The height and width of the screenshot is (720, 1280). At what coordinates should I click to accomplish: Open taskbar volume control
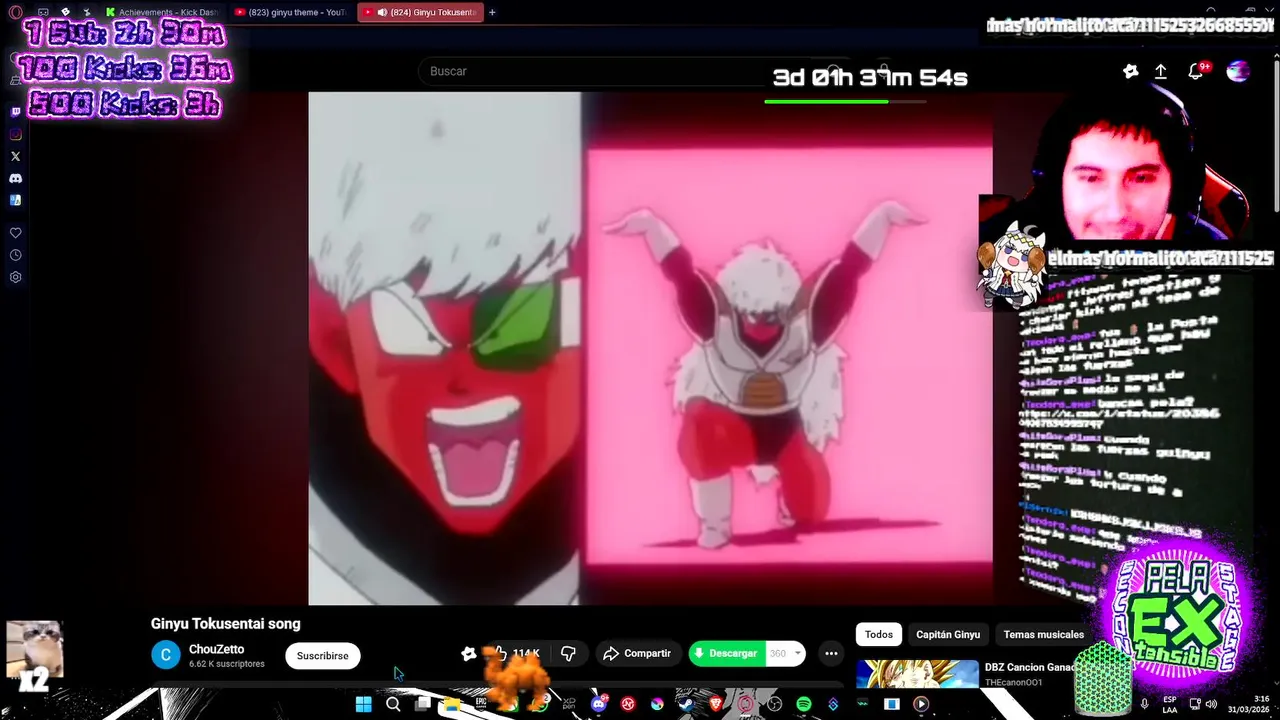pyautogui.click(x=1211, y=704)
